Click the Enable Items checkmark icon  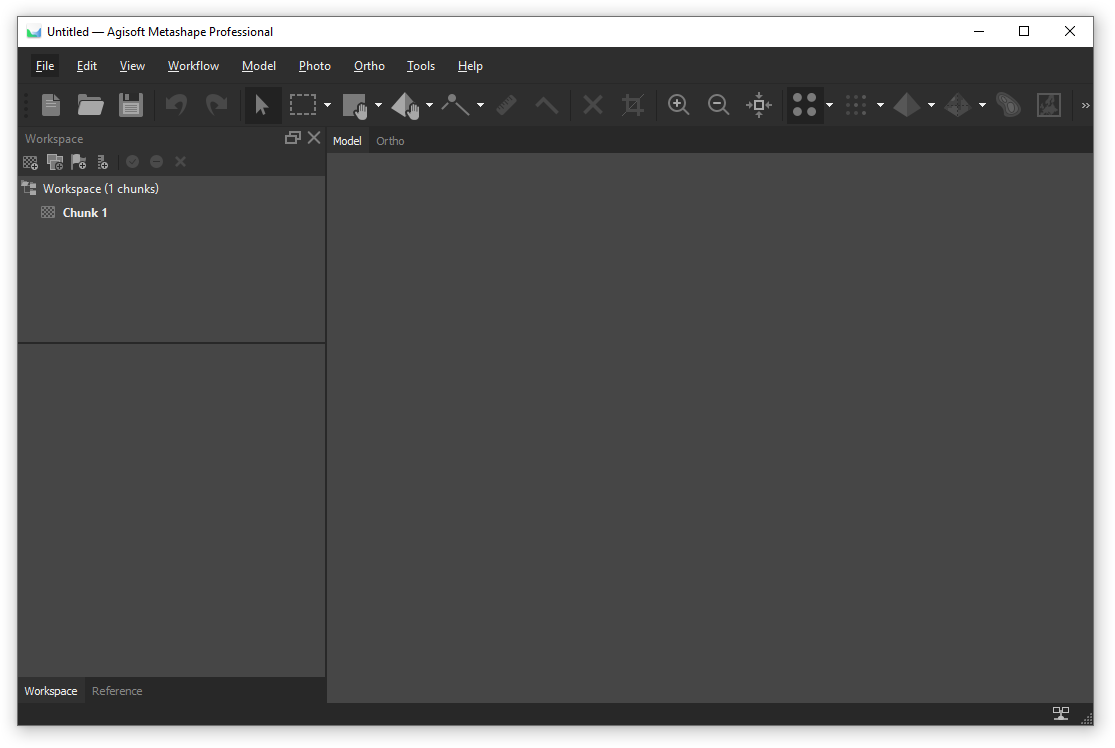tap(132, 162)
